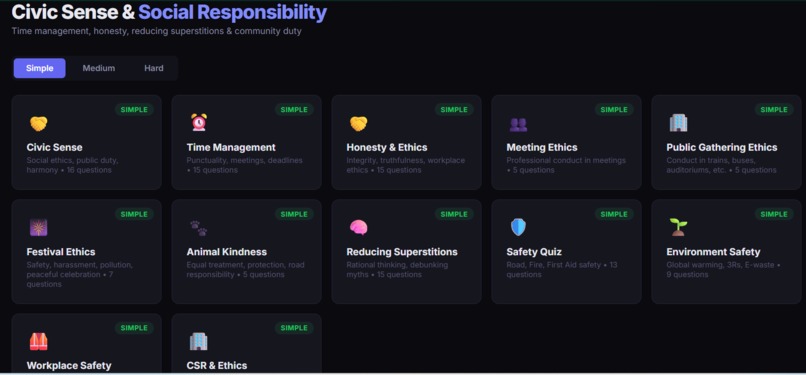Image resolution: width=806 pixels, height=375 pixels.
Task: Click the handshake icon on Honesty & Ethics card
Action: click(x=358, y=124)
